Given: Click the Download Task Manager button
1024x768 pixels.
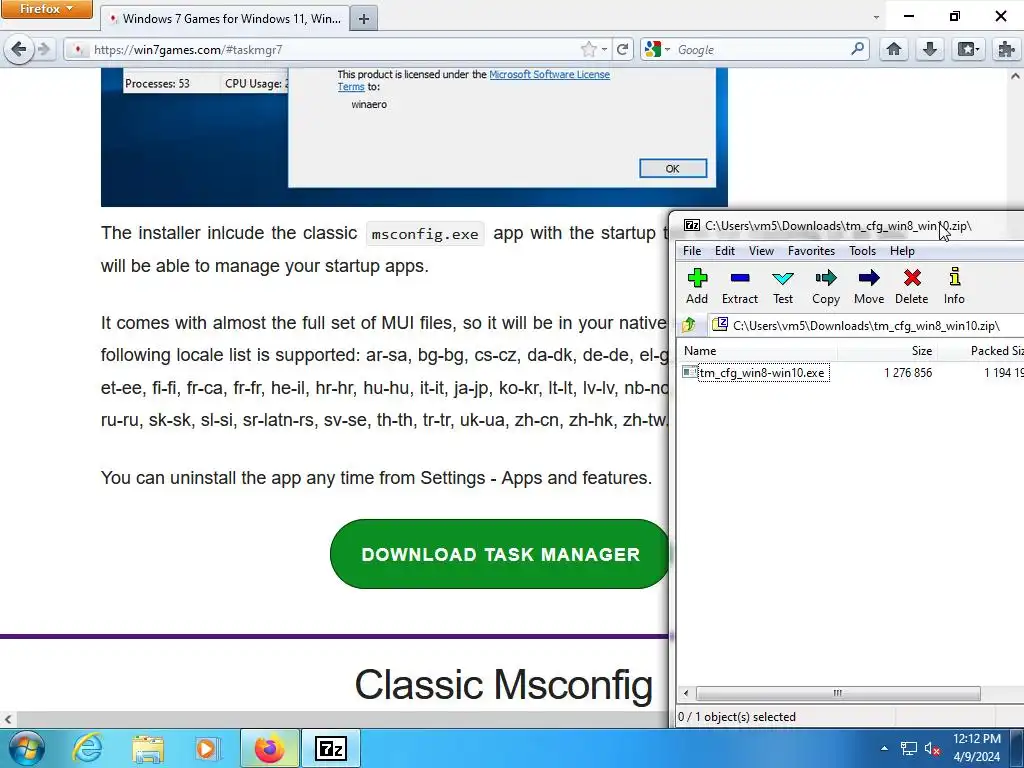Looking at the screenshot, I should [501, 554].
